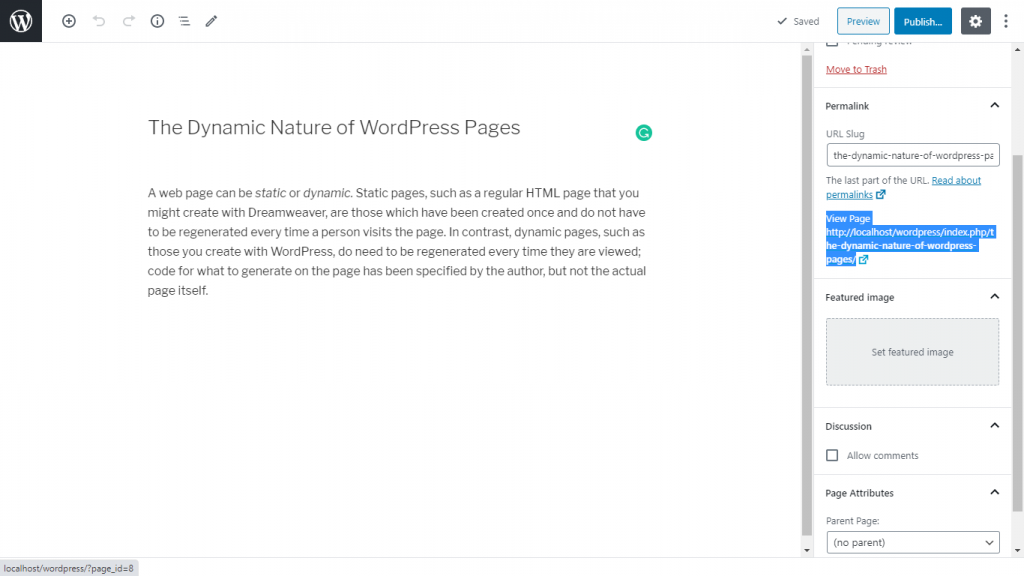Viewport: 1024px width, 576px height.
Task: Open the Parent Page dropdown
Action: [912, 543]
